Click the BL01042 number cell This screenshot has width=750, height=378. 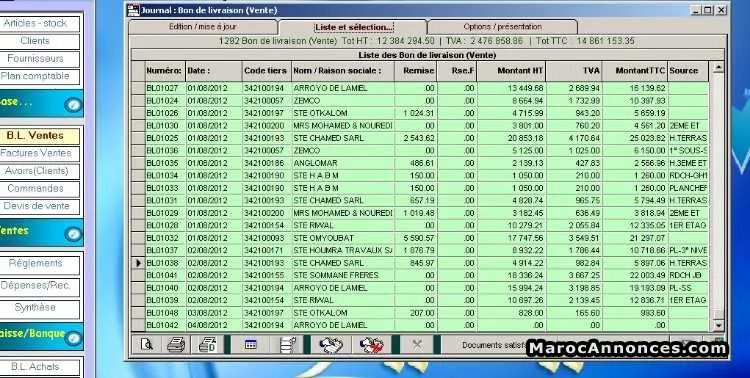point(165,325)
